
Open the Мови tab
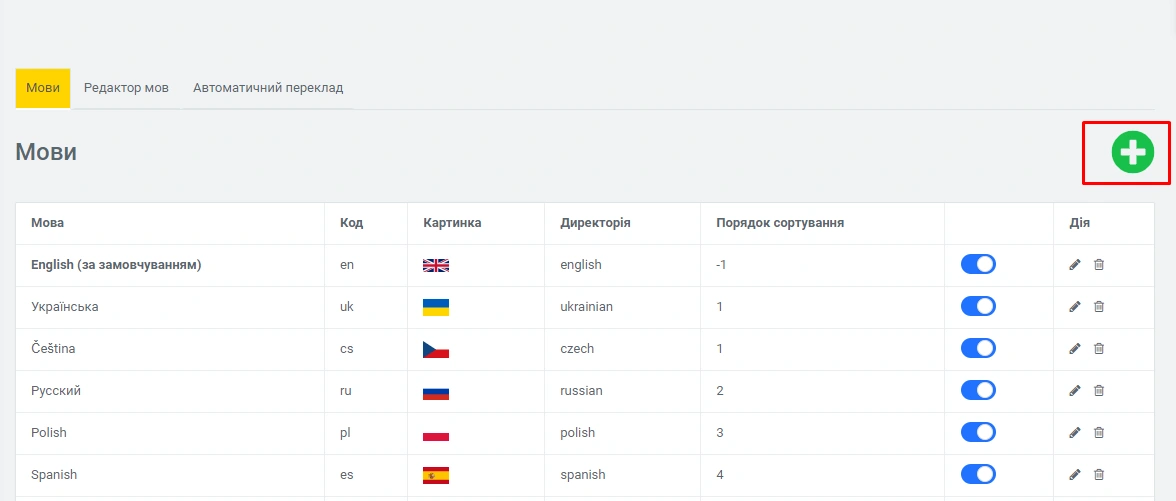click(x=42, y=88)
